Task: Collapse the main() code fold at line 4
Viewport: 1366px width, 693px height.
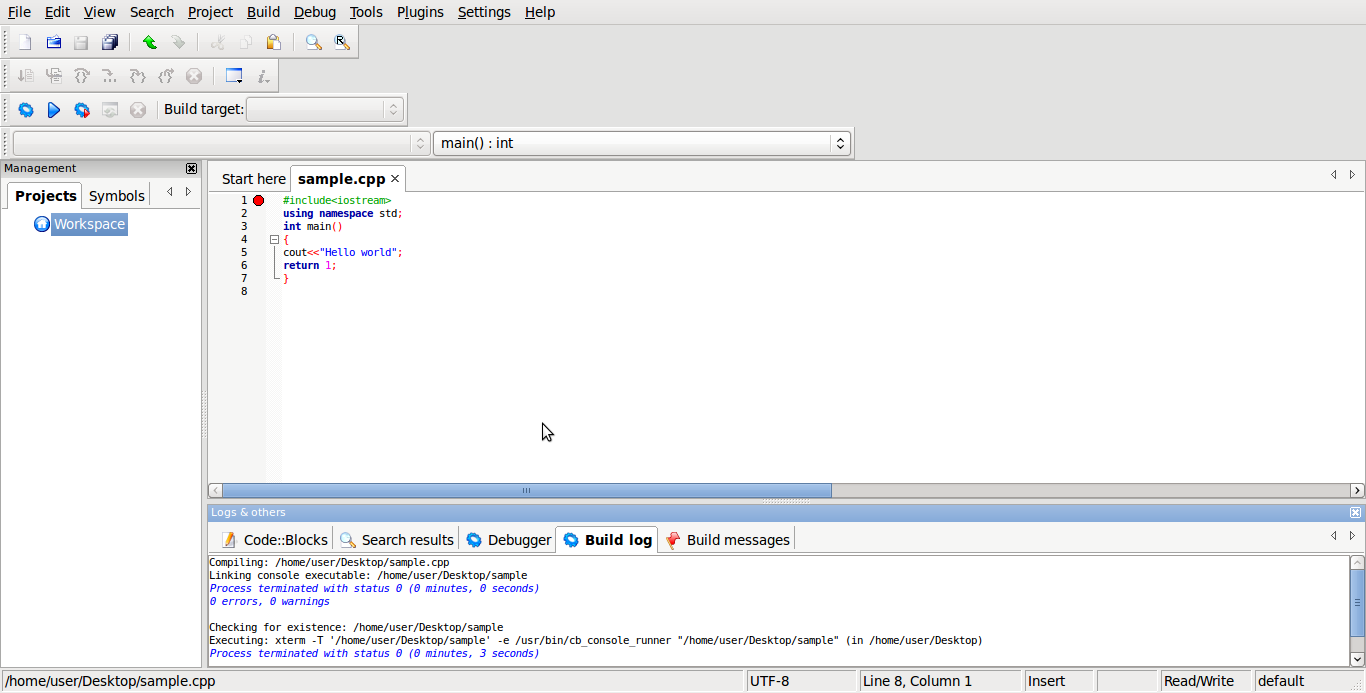Action: [274, 240]
